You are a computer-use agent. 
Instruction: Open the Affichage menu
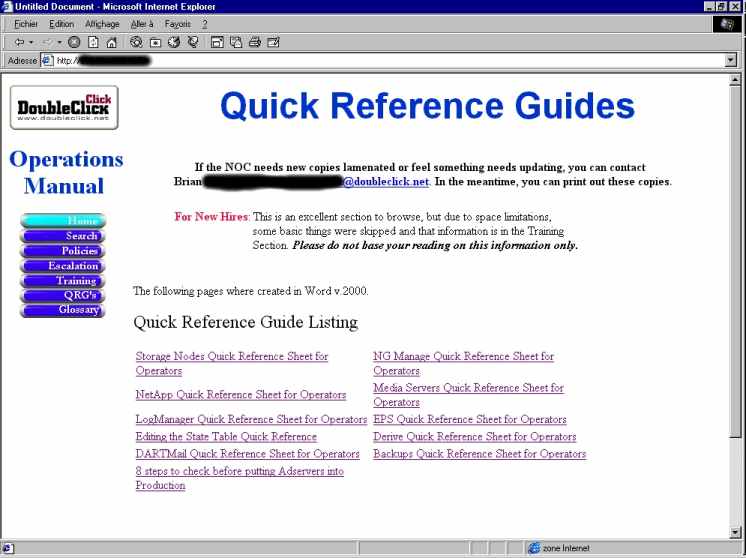click(102, 24)
